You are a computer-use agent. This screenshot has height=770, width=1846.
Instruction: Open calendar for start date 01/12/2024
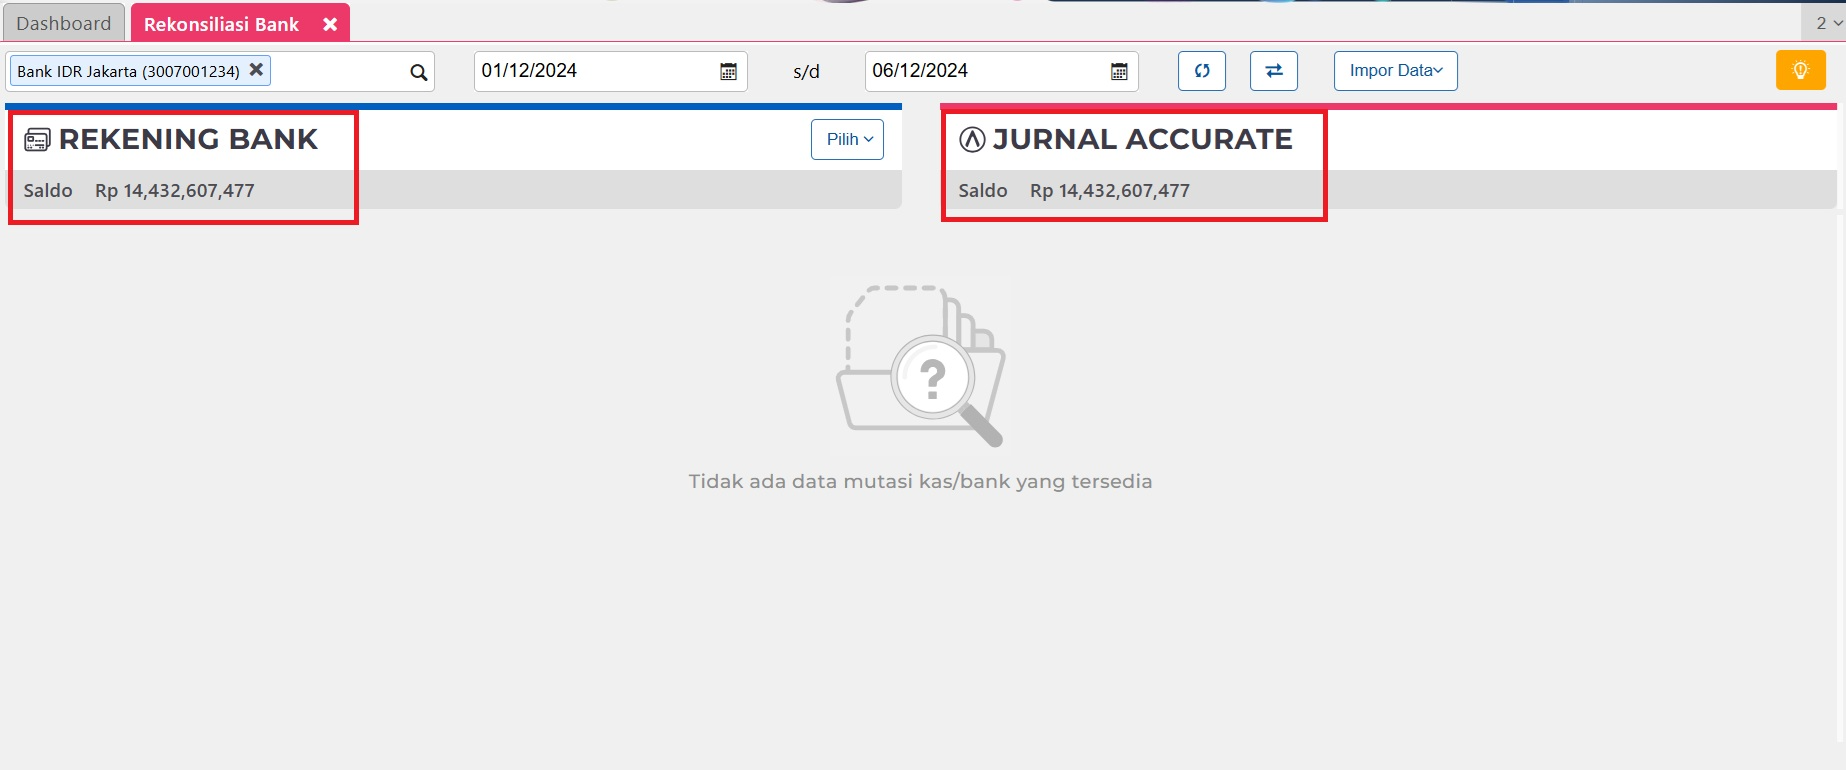pyautogui.click(x=728, y=71)
